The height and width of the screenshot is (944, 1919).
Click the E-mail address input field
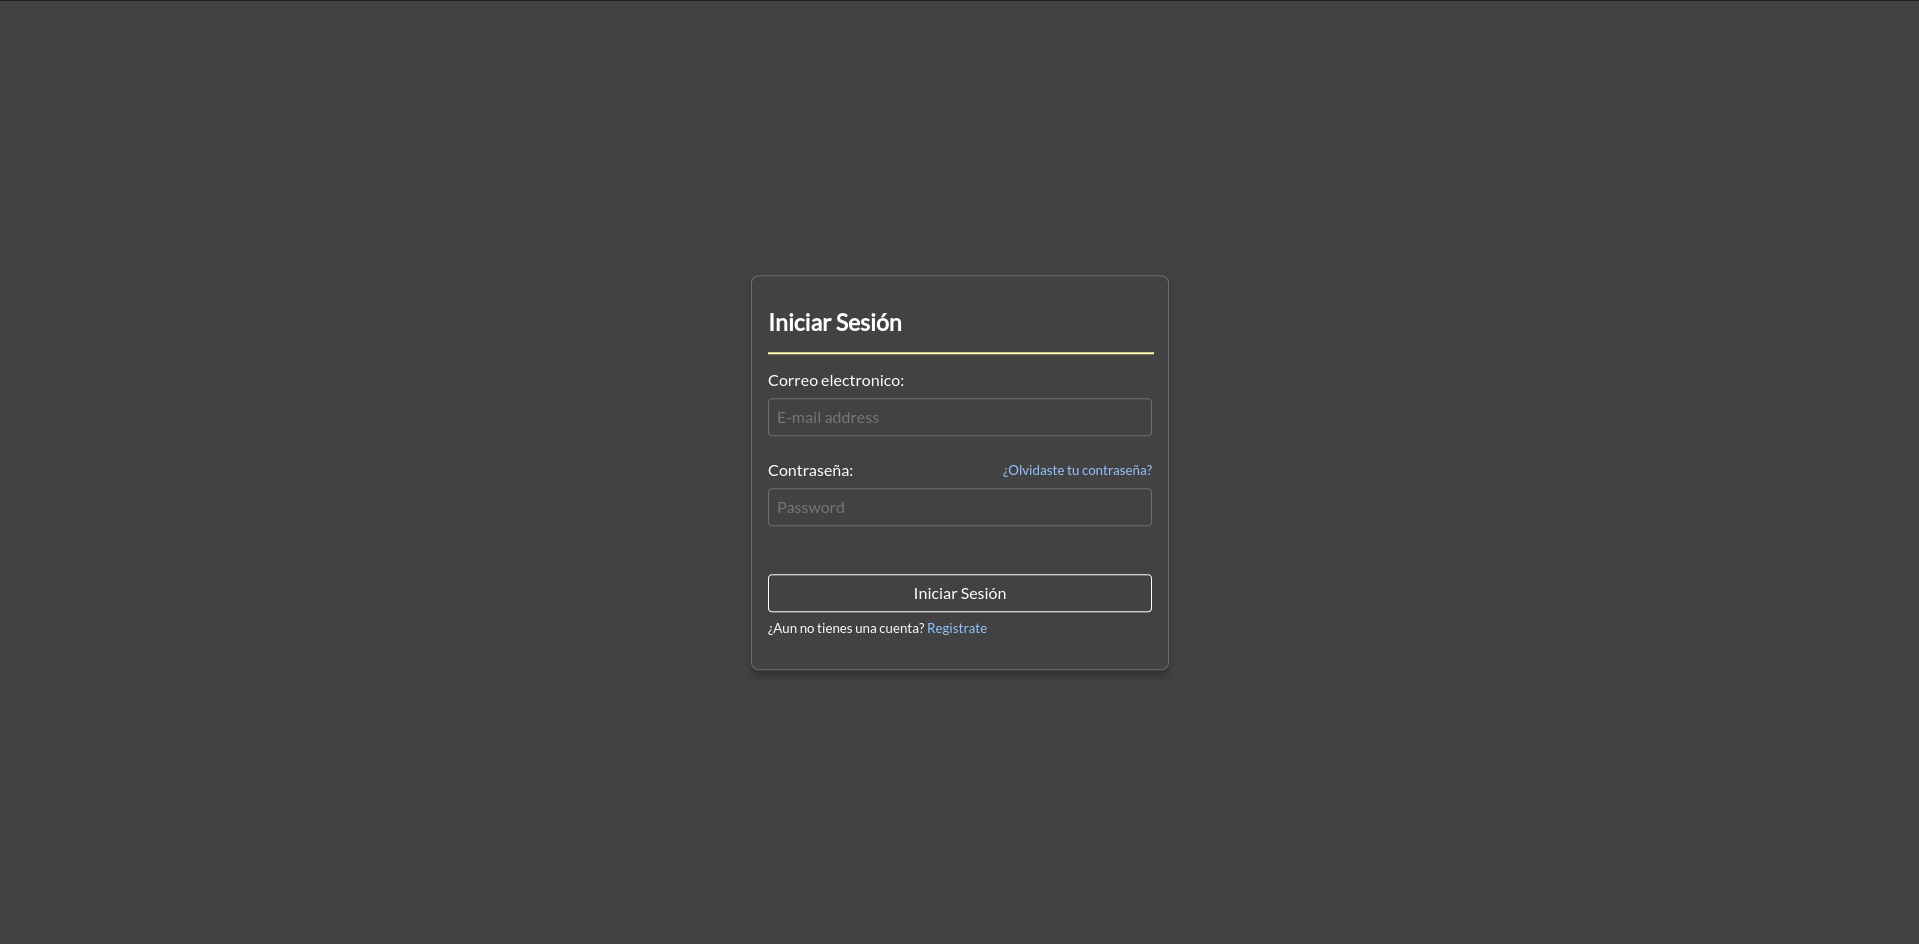[x=959, y=417]
